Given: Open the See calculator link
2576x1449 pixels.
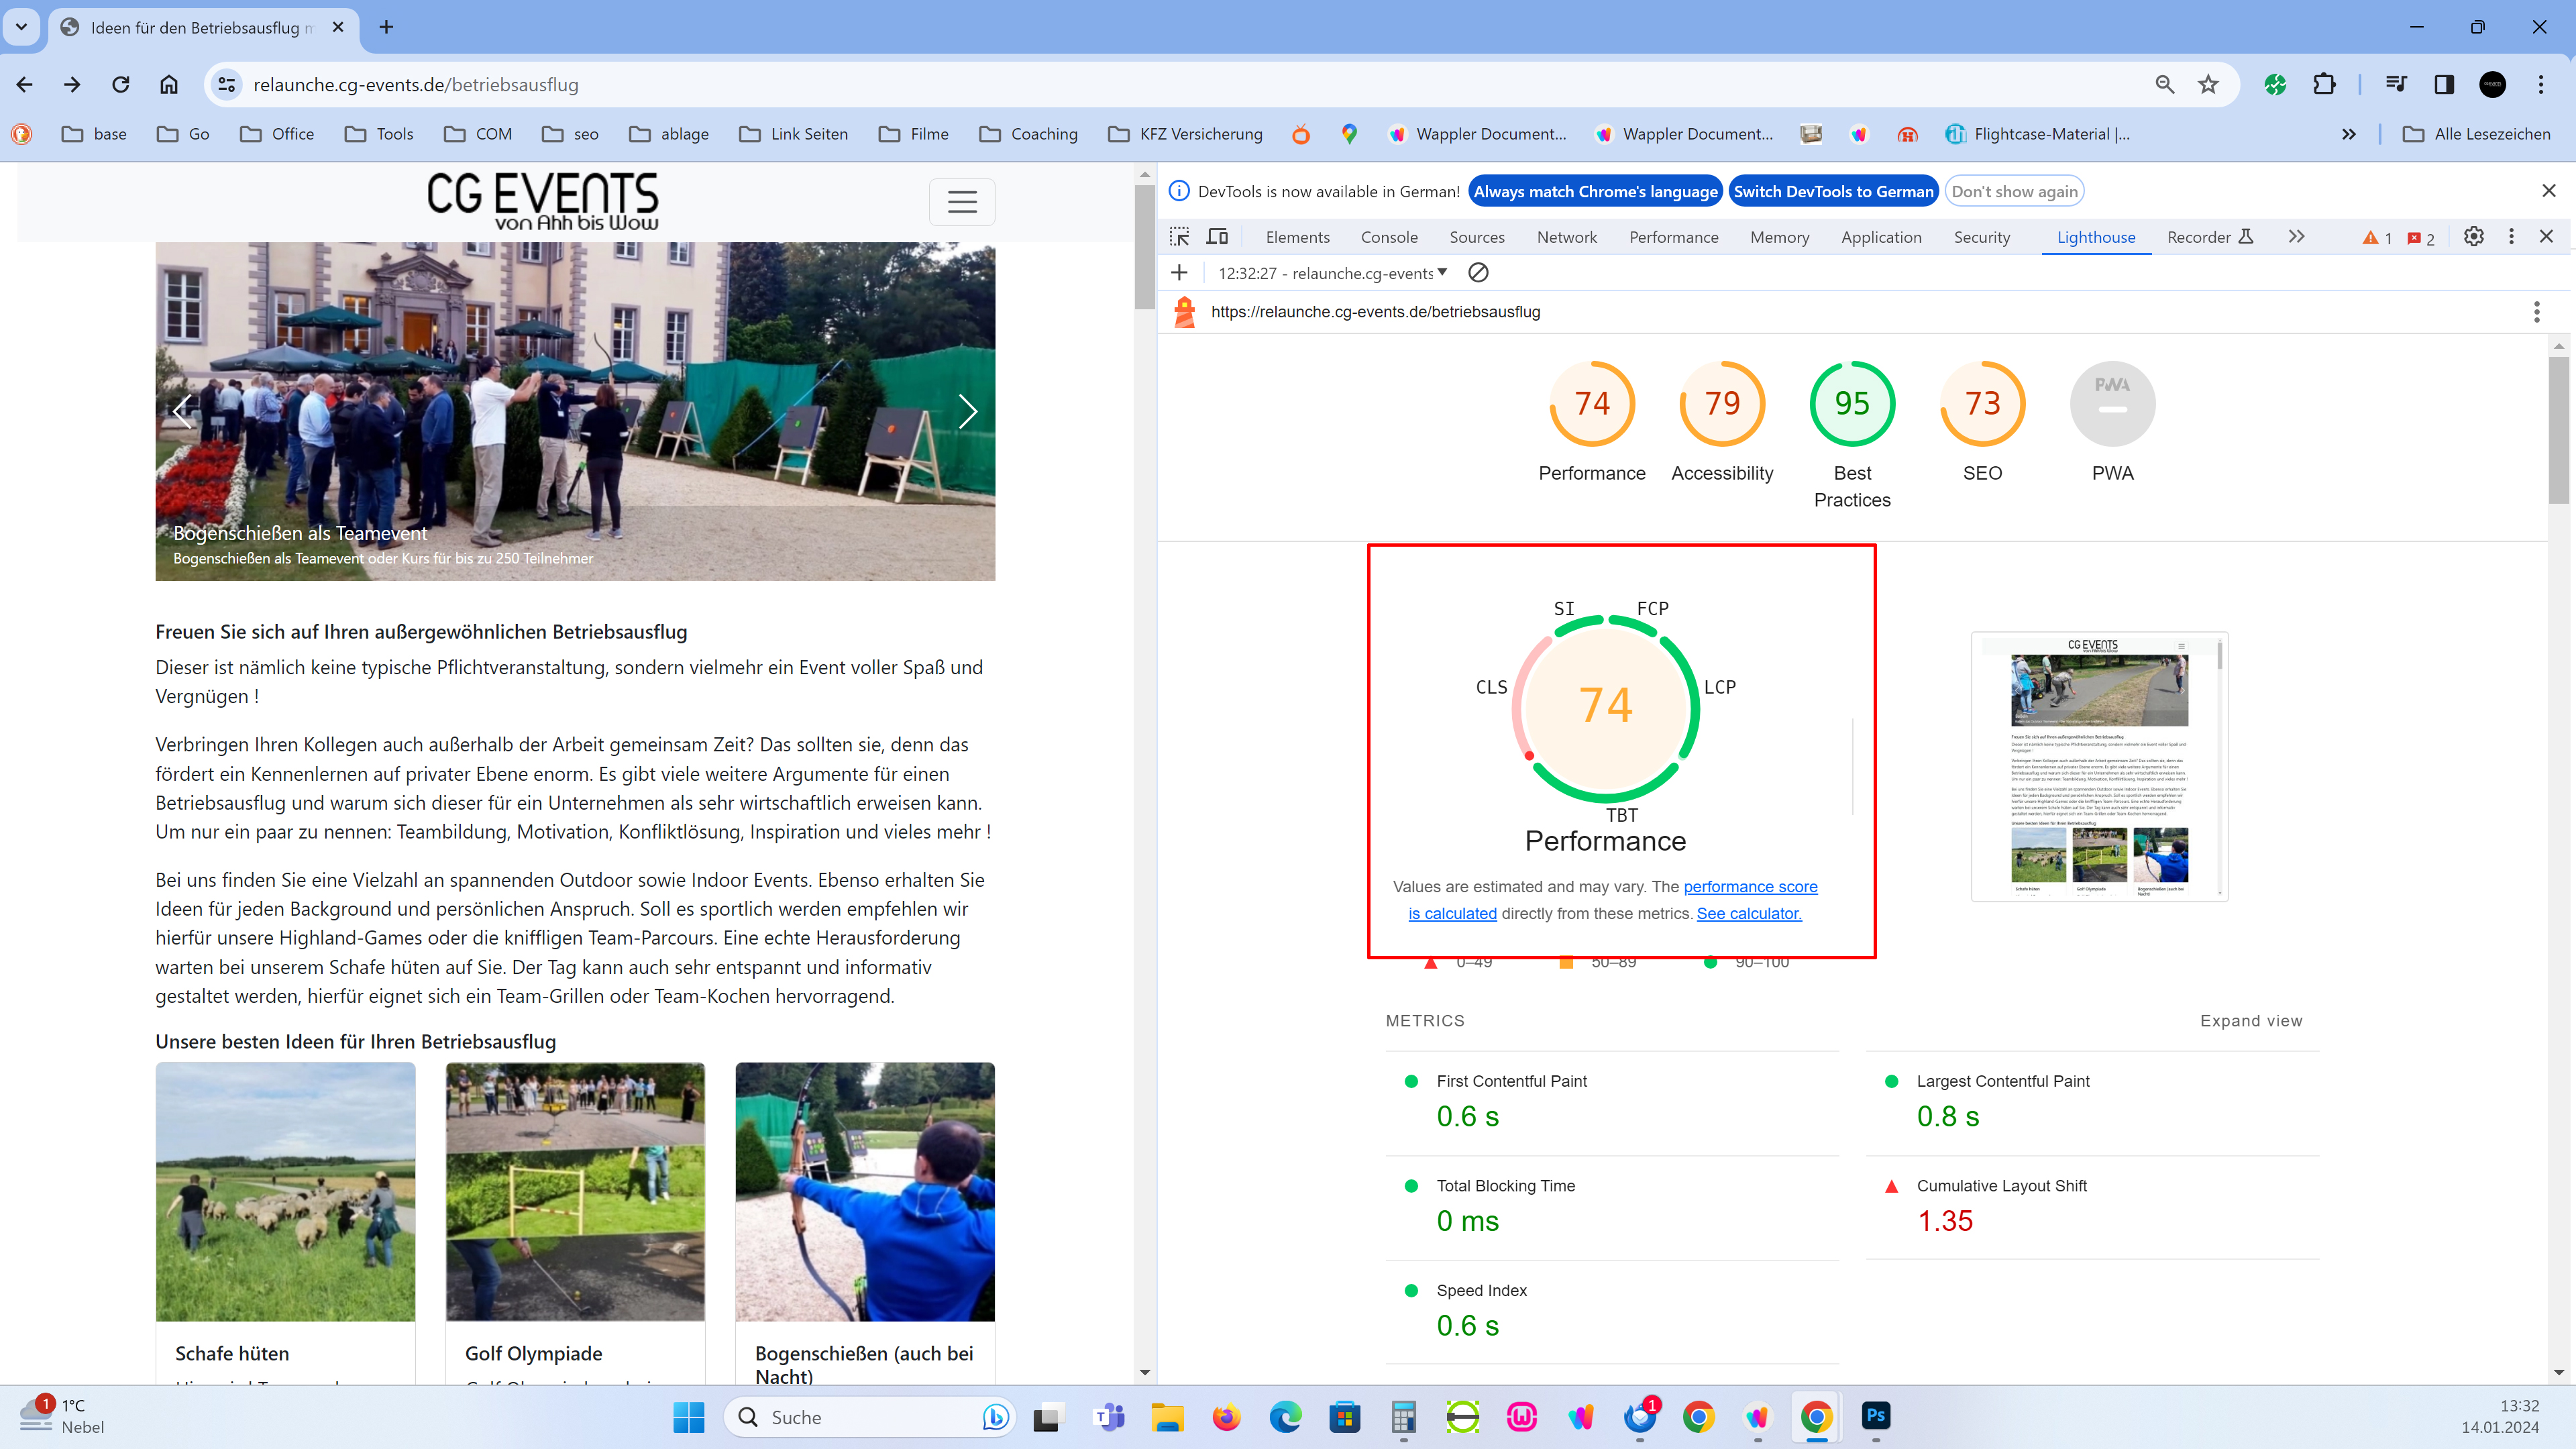Looking at the screenshot, I should [1749, 913].
